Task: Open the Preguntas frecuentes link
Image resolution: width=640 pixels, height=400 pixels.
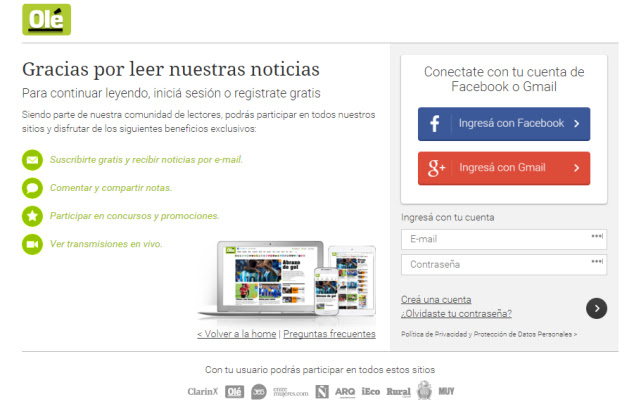Action: [329, 334]
